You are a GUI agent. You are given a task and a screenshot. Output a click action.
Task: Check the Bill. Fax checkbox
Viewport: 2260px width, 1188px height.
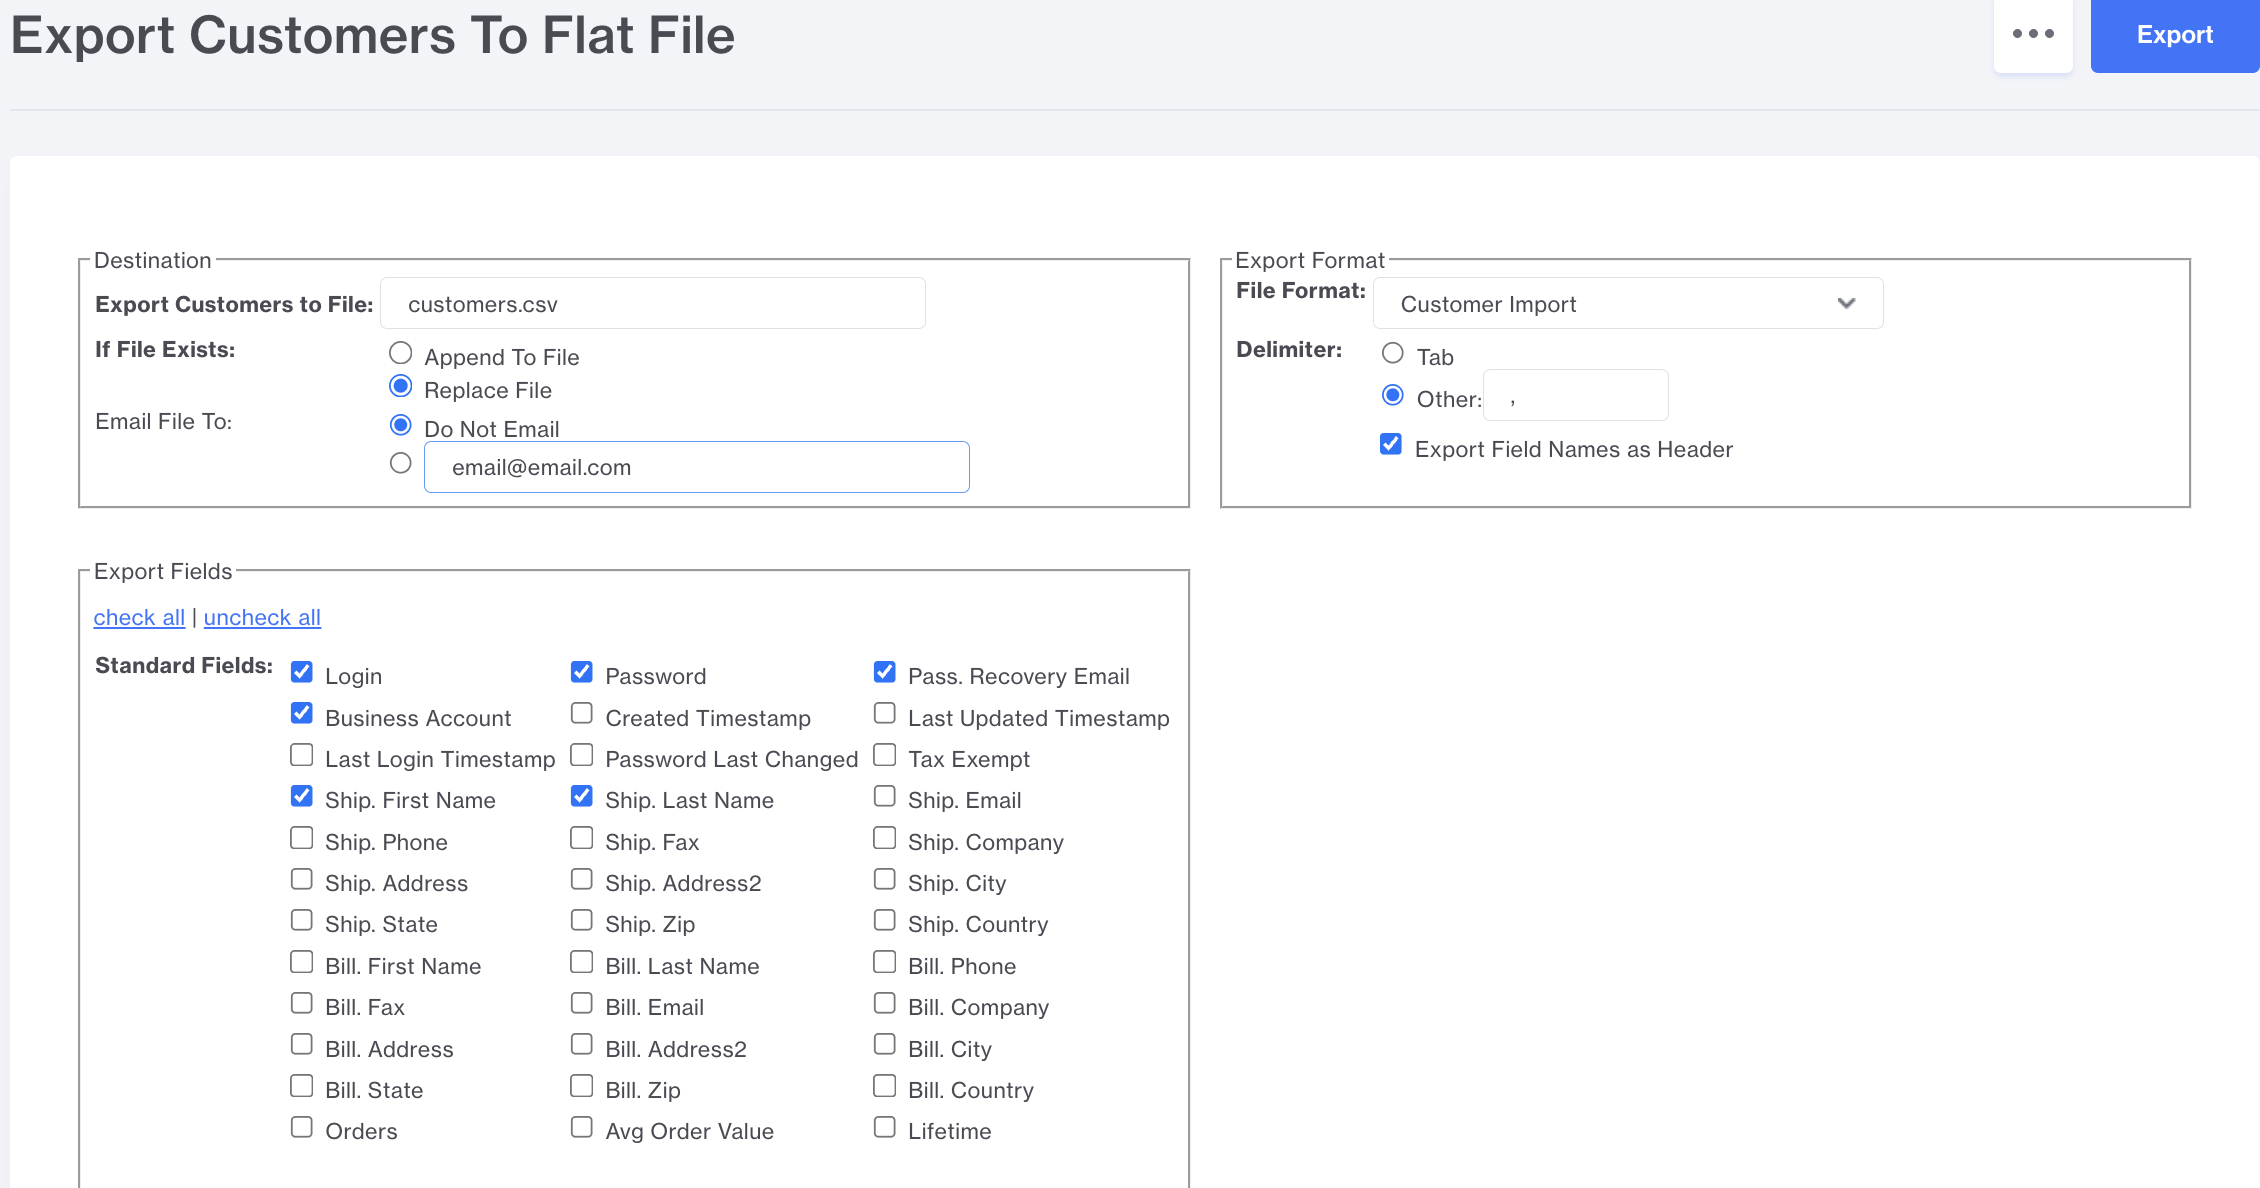click(301, 1003)
